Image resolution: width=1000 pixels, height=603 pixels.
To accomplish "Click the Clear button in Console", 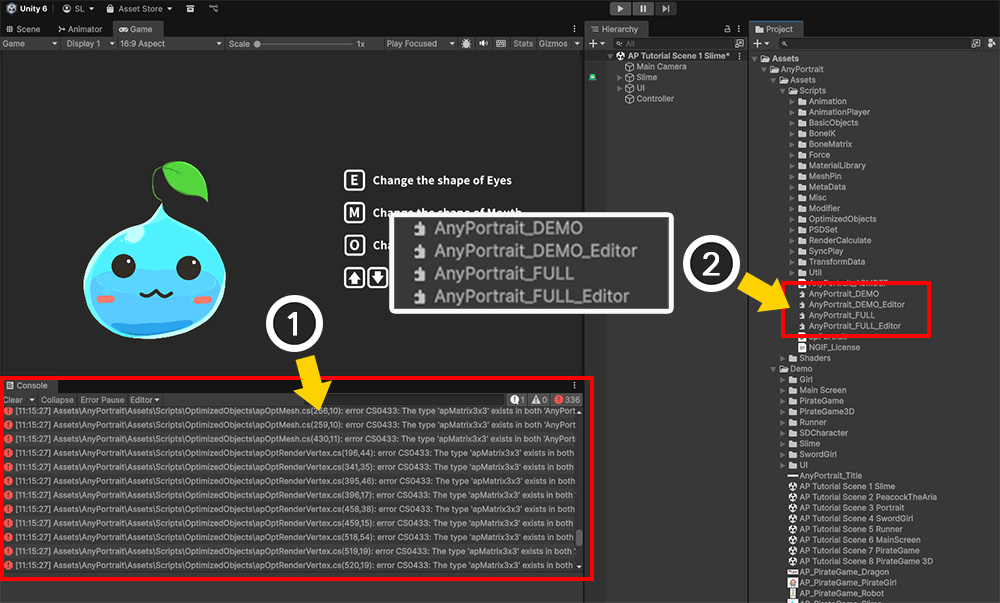I will 13,400.
